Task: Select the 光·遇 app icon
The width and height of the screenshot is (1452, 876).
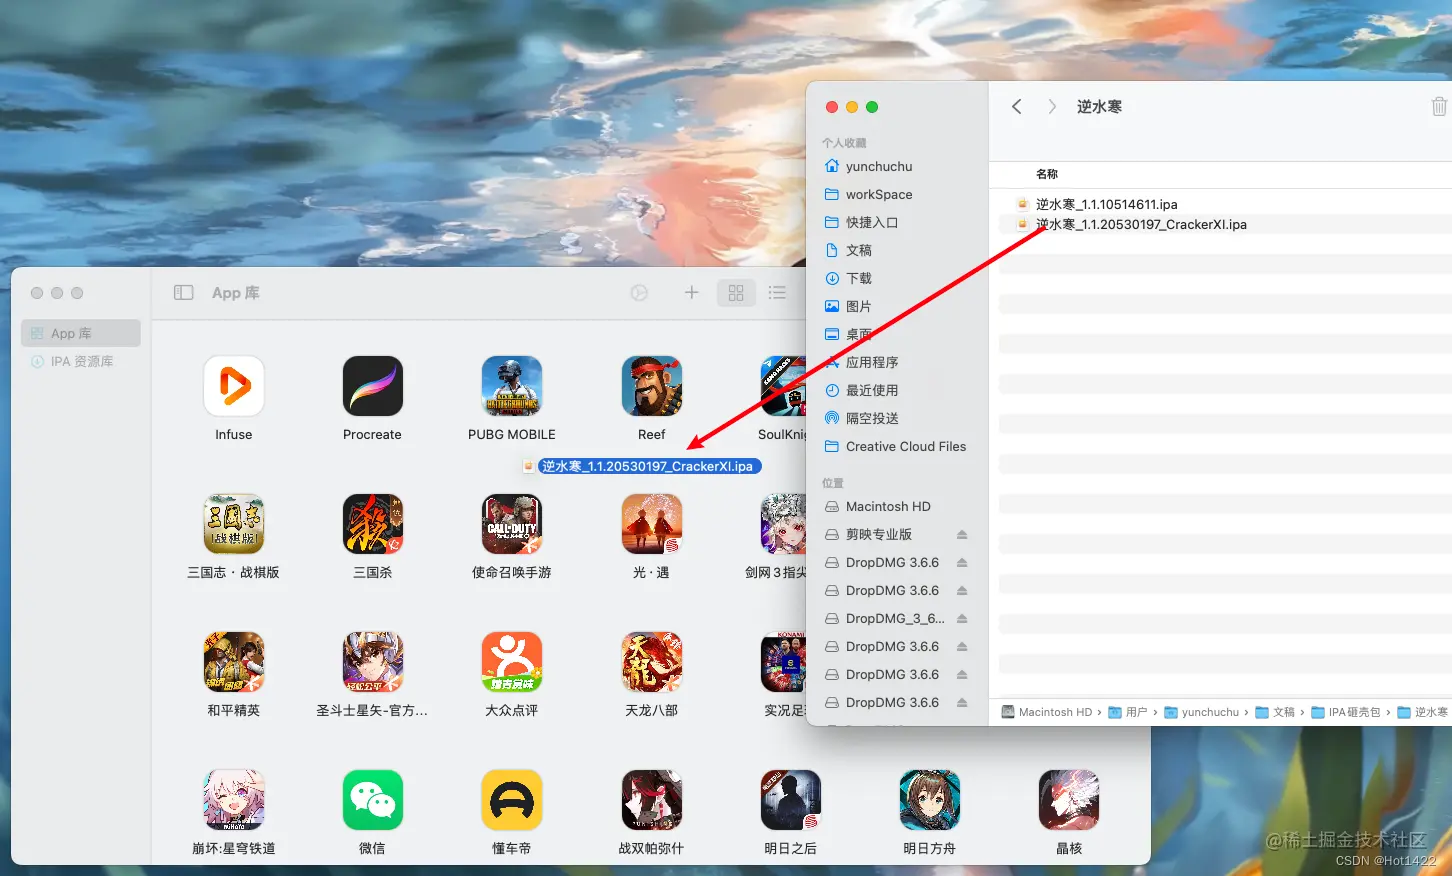Action: point(652,524)
